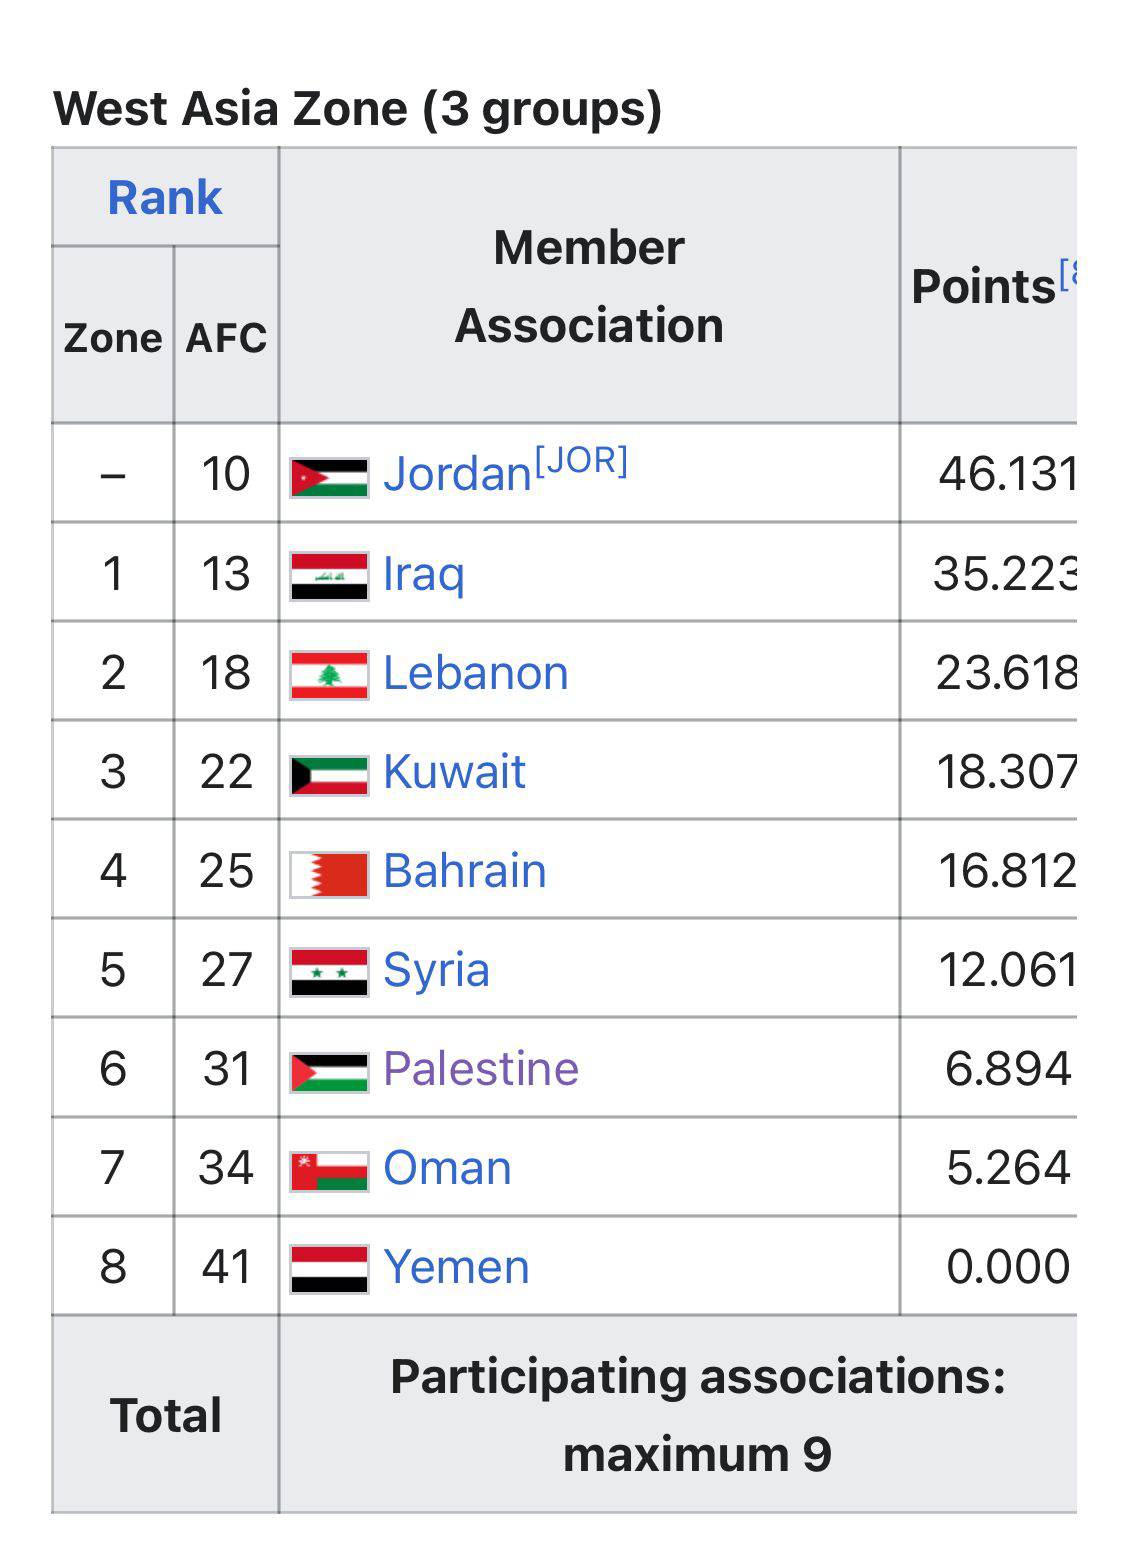Click the Palestine flag icon
The width and height of the screenshot is (1125, 1552).
[x=329, y=1071]
